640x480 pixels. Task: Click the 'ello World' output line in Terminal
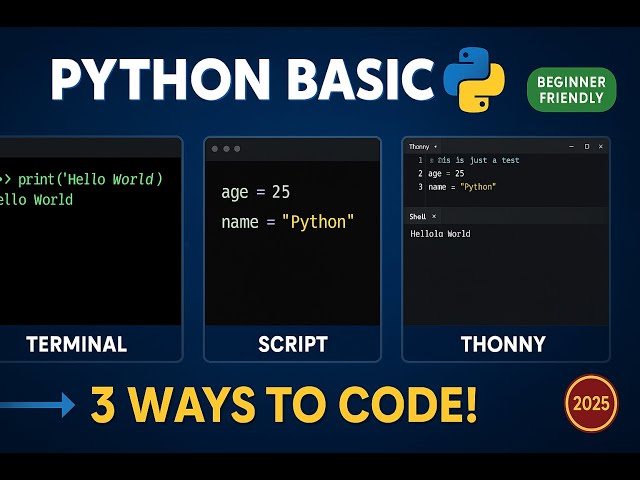[x=36, y=200]
